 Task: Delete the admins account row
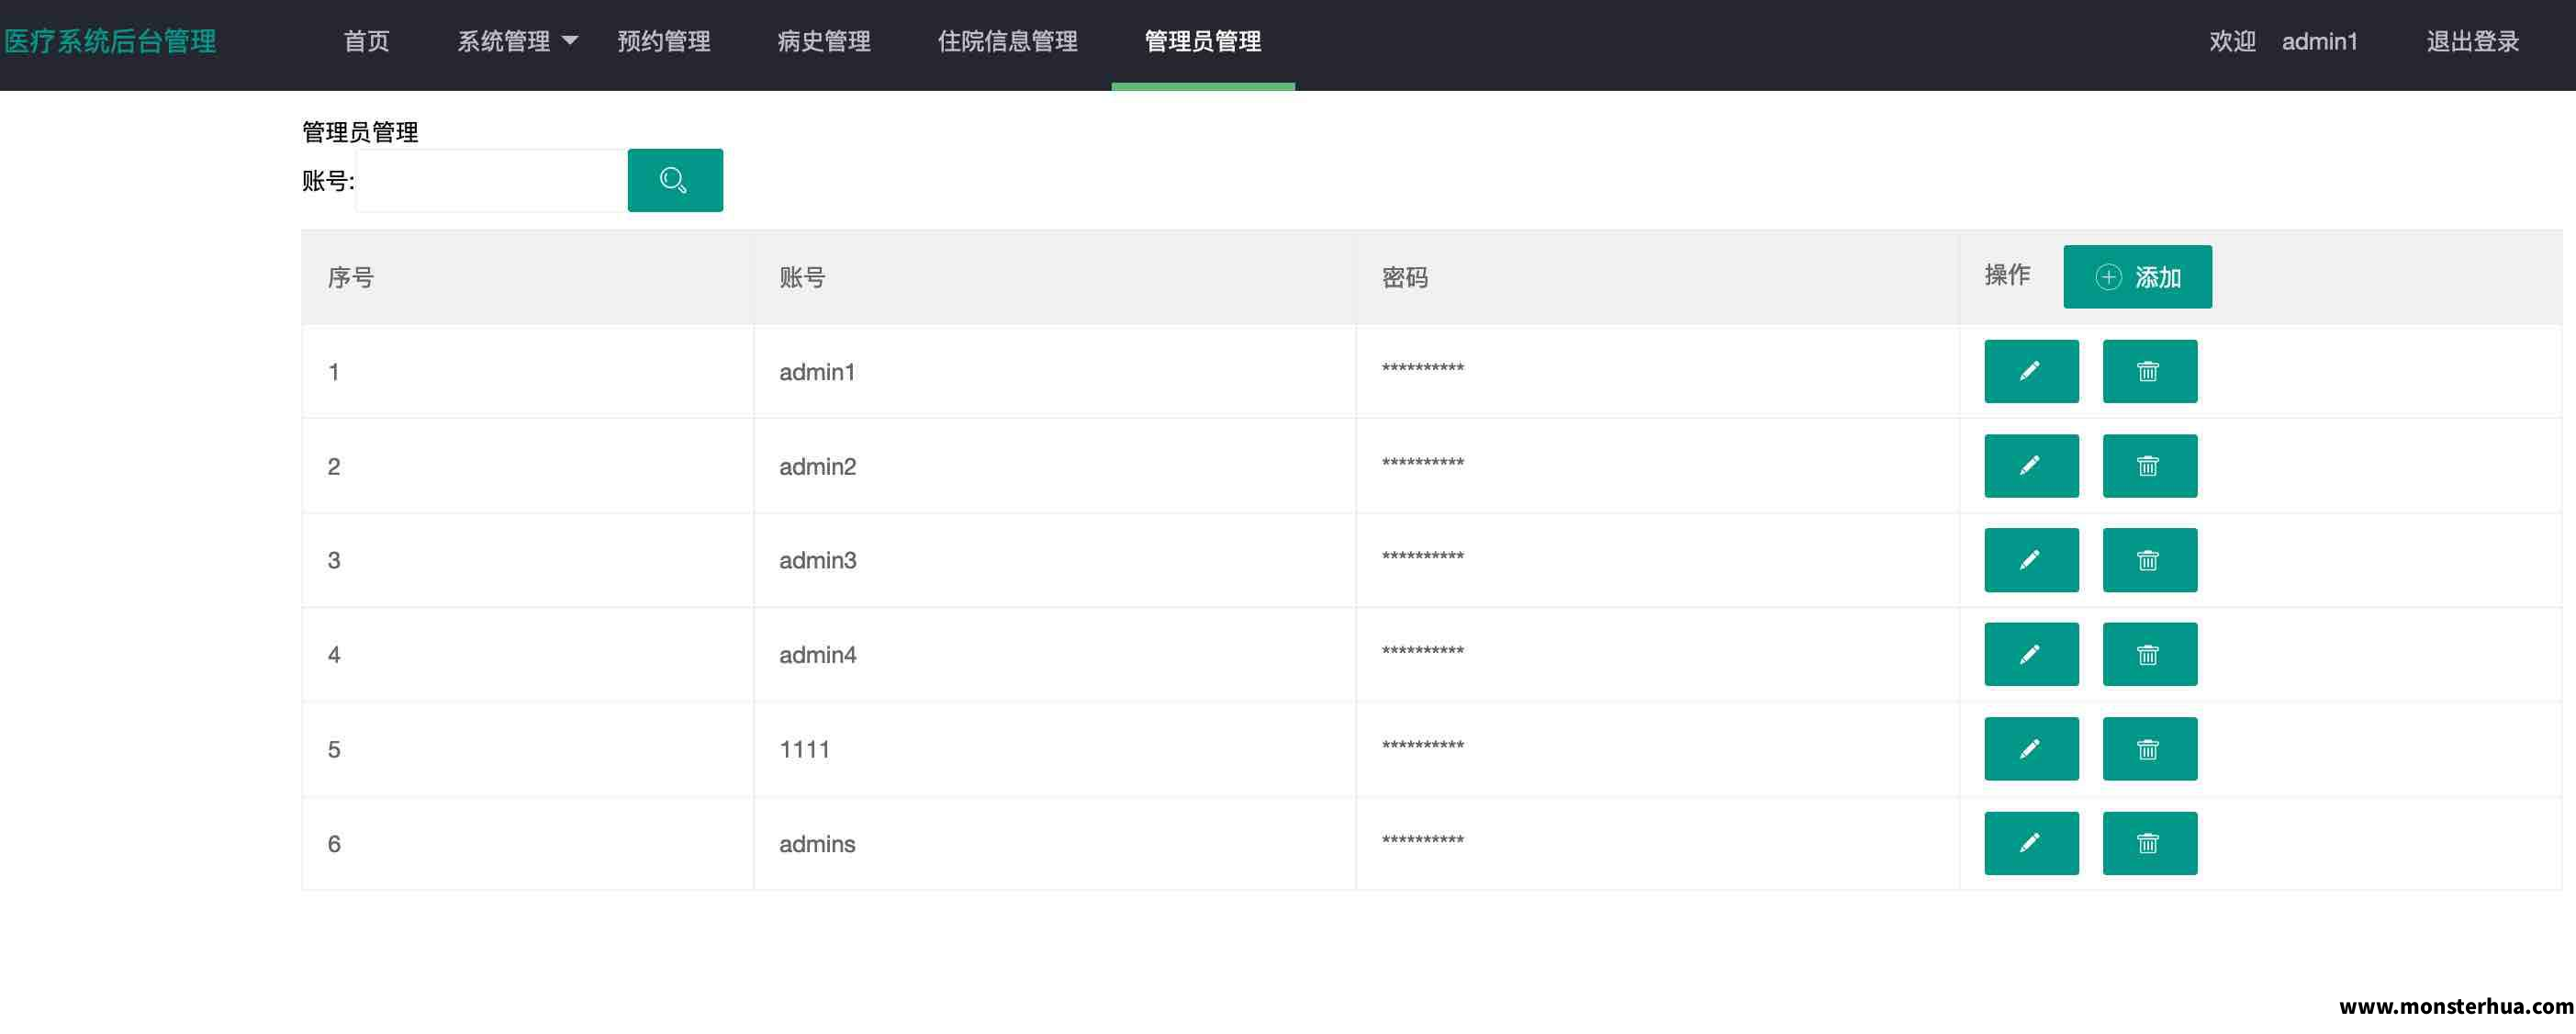click(2149, 843)
